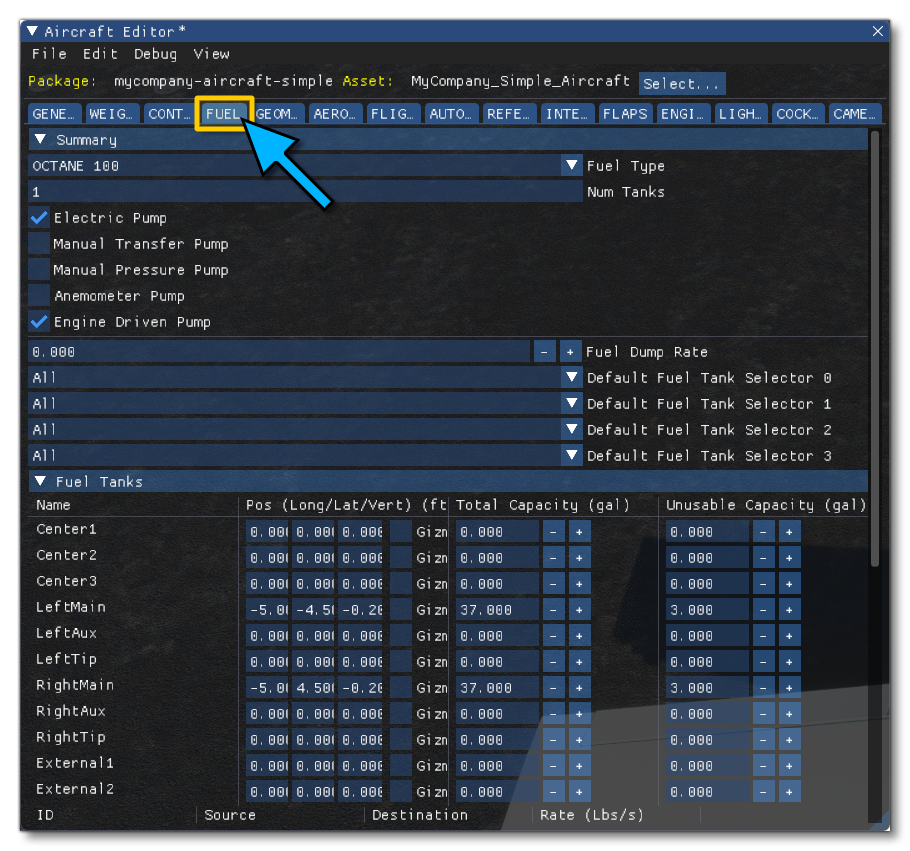Click the Select... asset button

681,82
